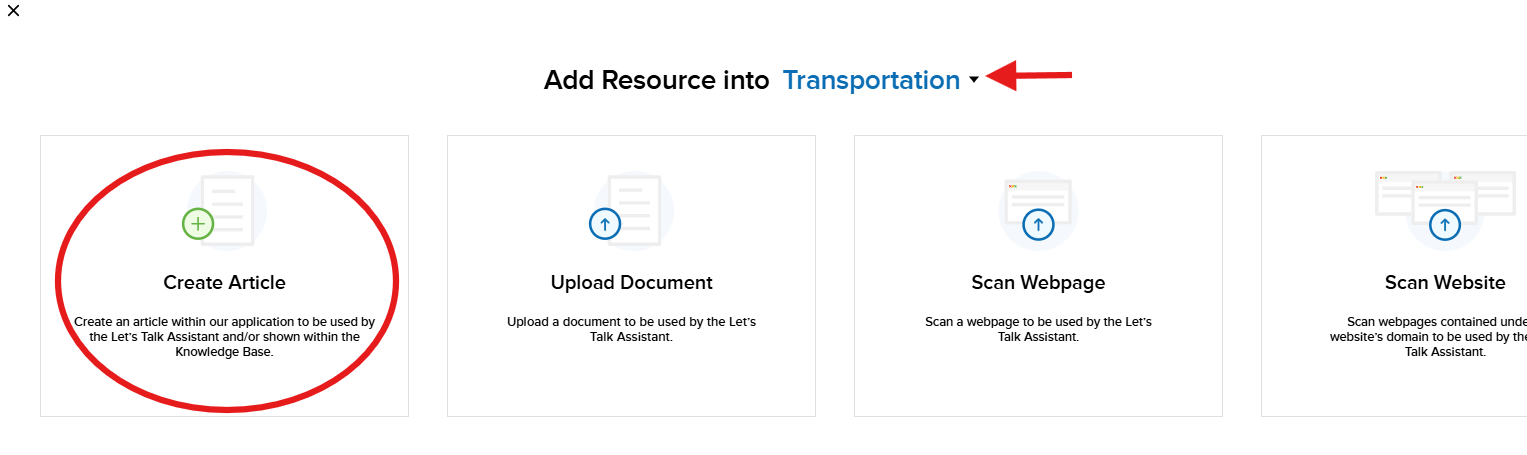Pick the Scan Website heading
This screenshot has height=455, width=1527.
pyautogui.click(x=1444, y=283)
